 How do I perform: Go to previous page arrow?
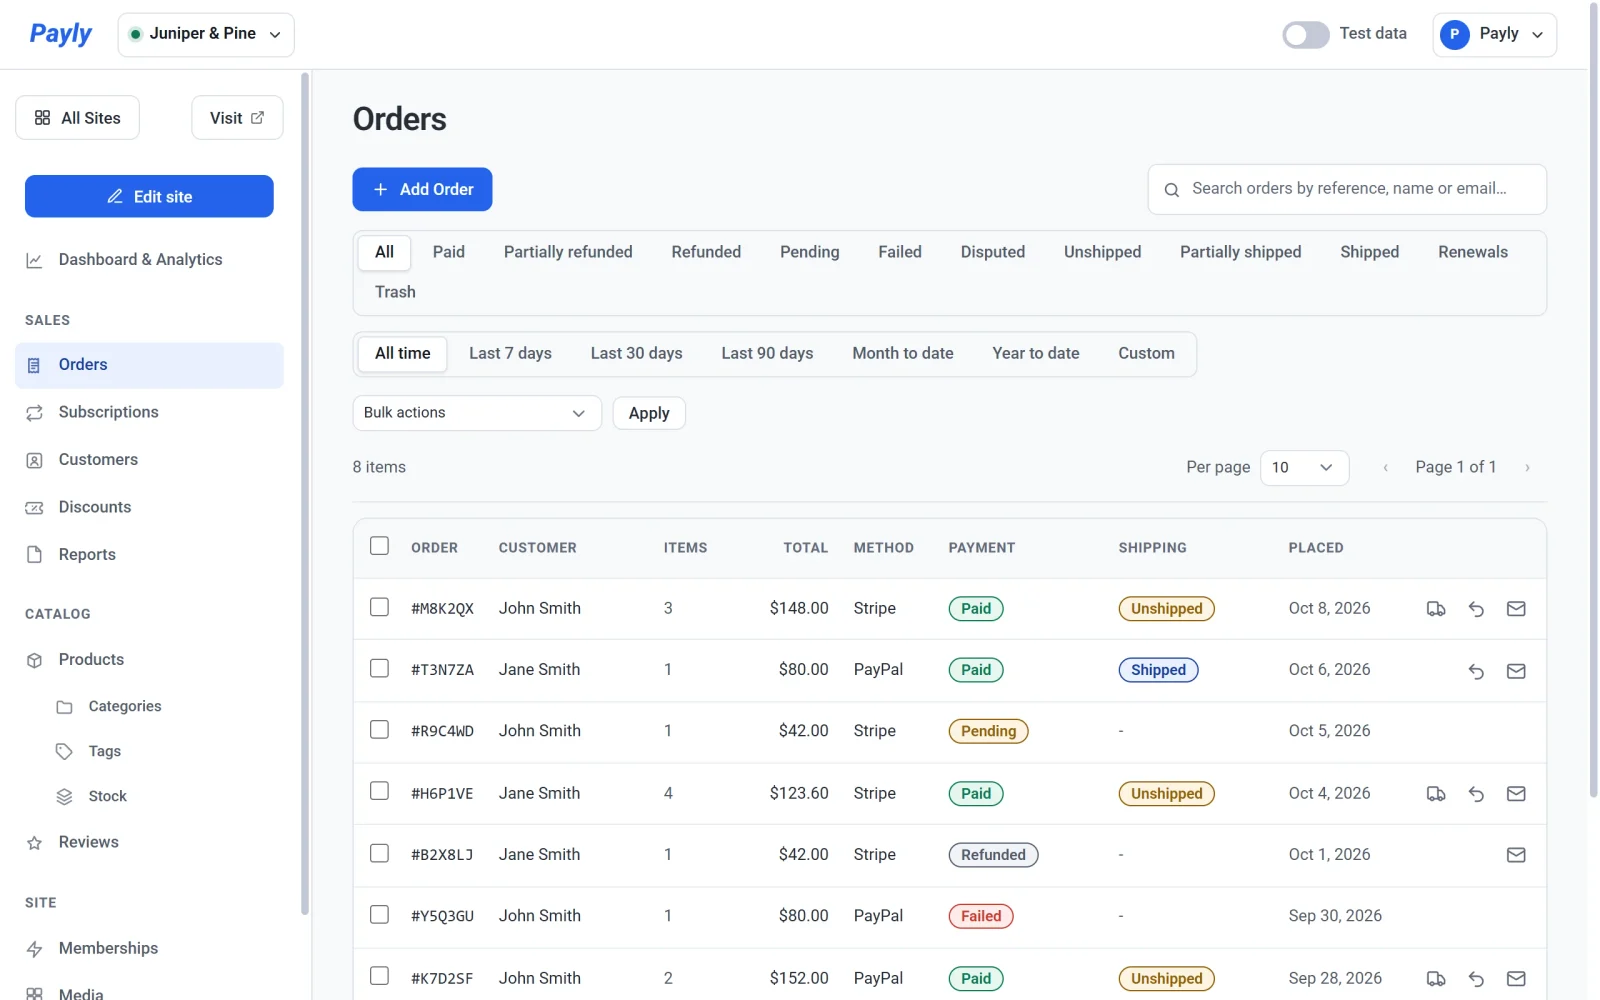coord(1385,468)
